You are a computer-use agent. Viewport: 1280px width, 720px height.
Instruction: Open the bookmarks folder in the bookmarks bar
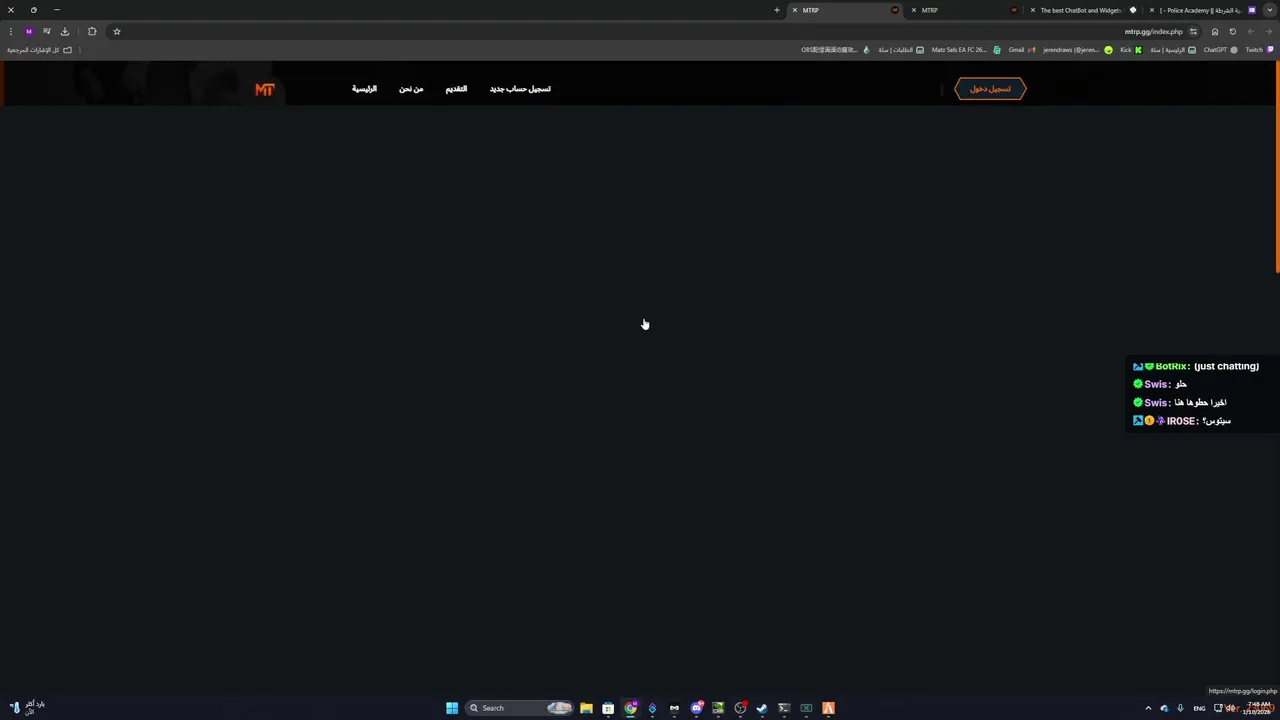(40, 50)
